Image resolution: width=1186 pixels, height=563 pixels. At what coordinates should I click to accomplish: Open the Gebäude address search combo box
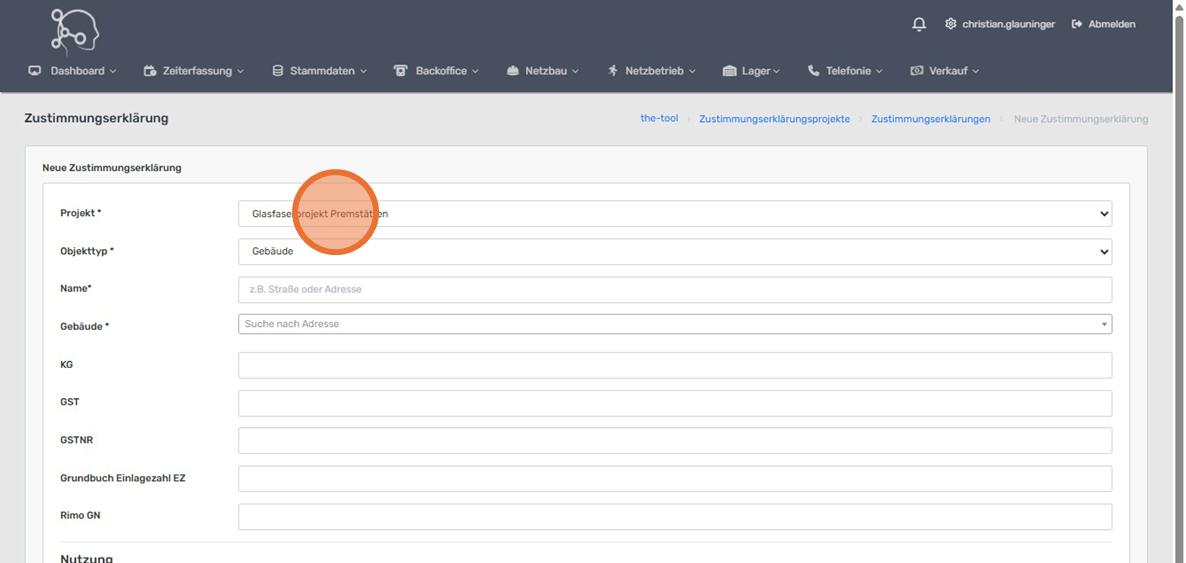click(674, 324)
